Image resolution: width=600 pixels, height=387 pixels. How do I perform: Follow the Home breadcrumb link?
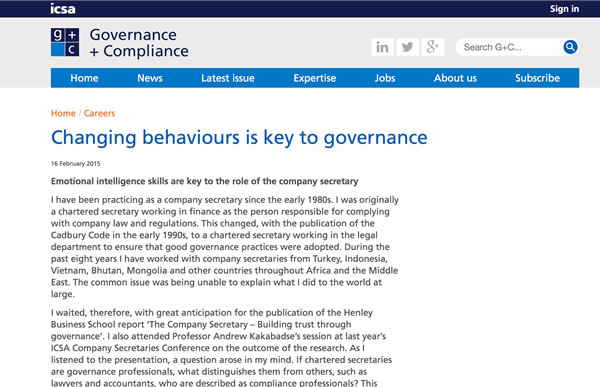click(x=63, y=113)
